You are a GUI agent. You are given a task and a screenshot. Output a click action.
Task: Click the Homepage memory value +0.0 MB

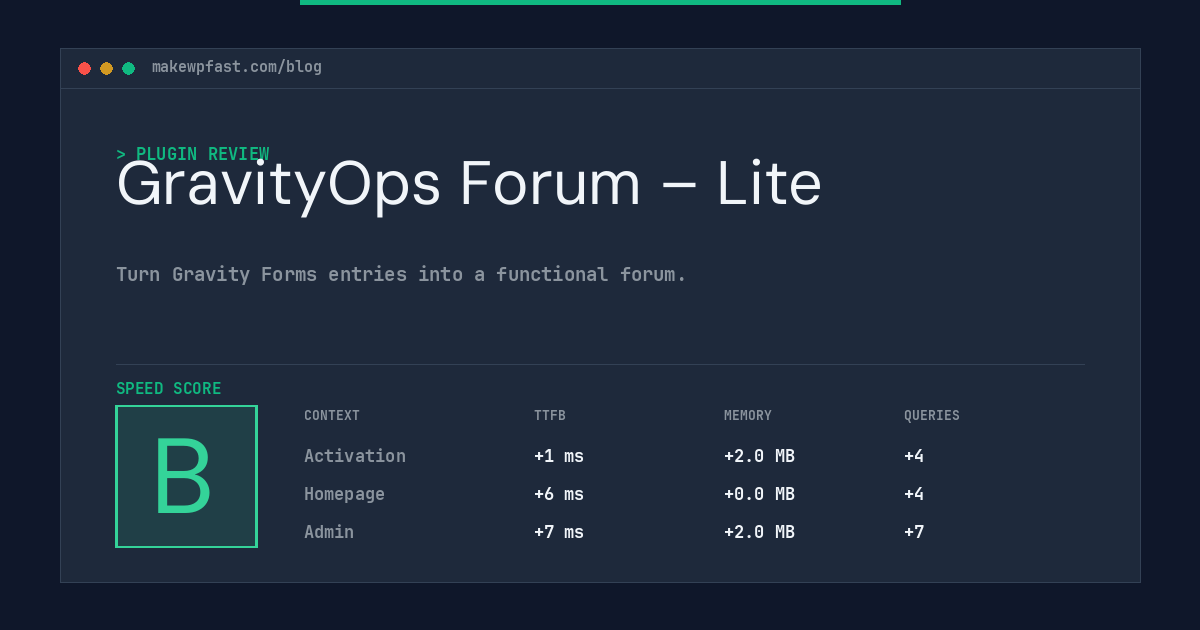click(759, 494)
